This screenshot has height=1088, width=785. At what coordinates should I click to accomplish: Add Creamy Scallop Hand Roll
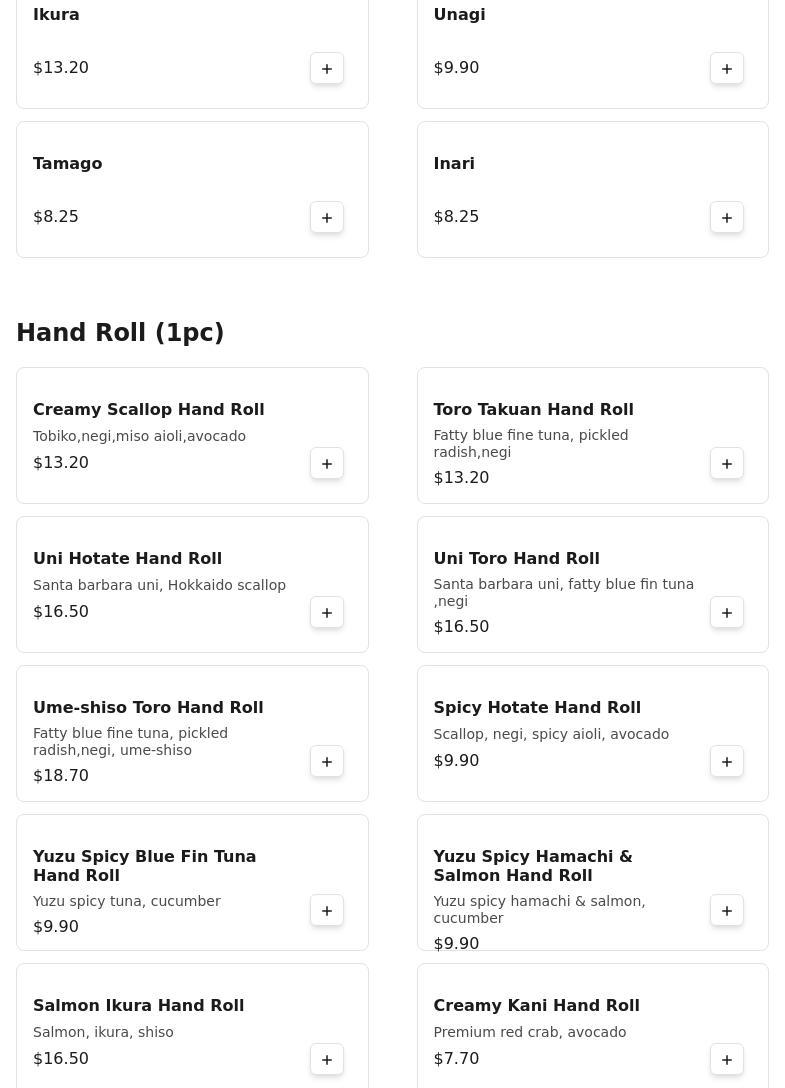[327, 463]
